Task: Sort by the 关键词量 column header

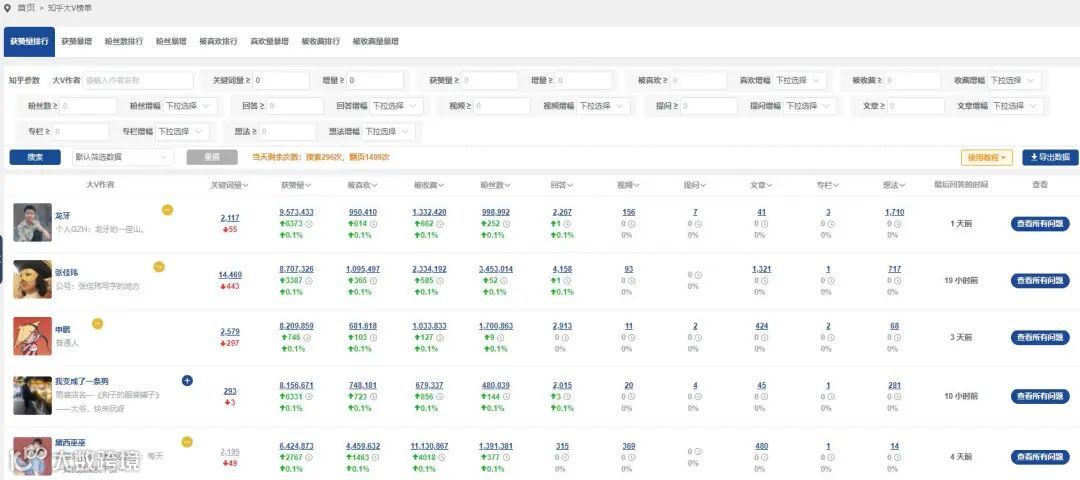Action: point(230,185)
